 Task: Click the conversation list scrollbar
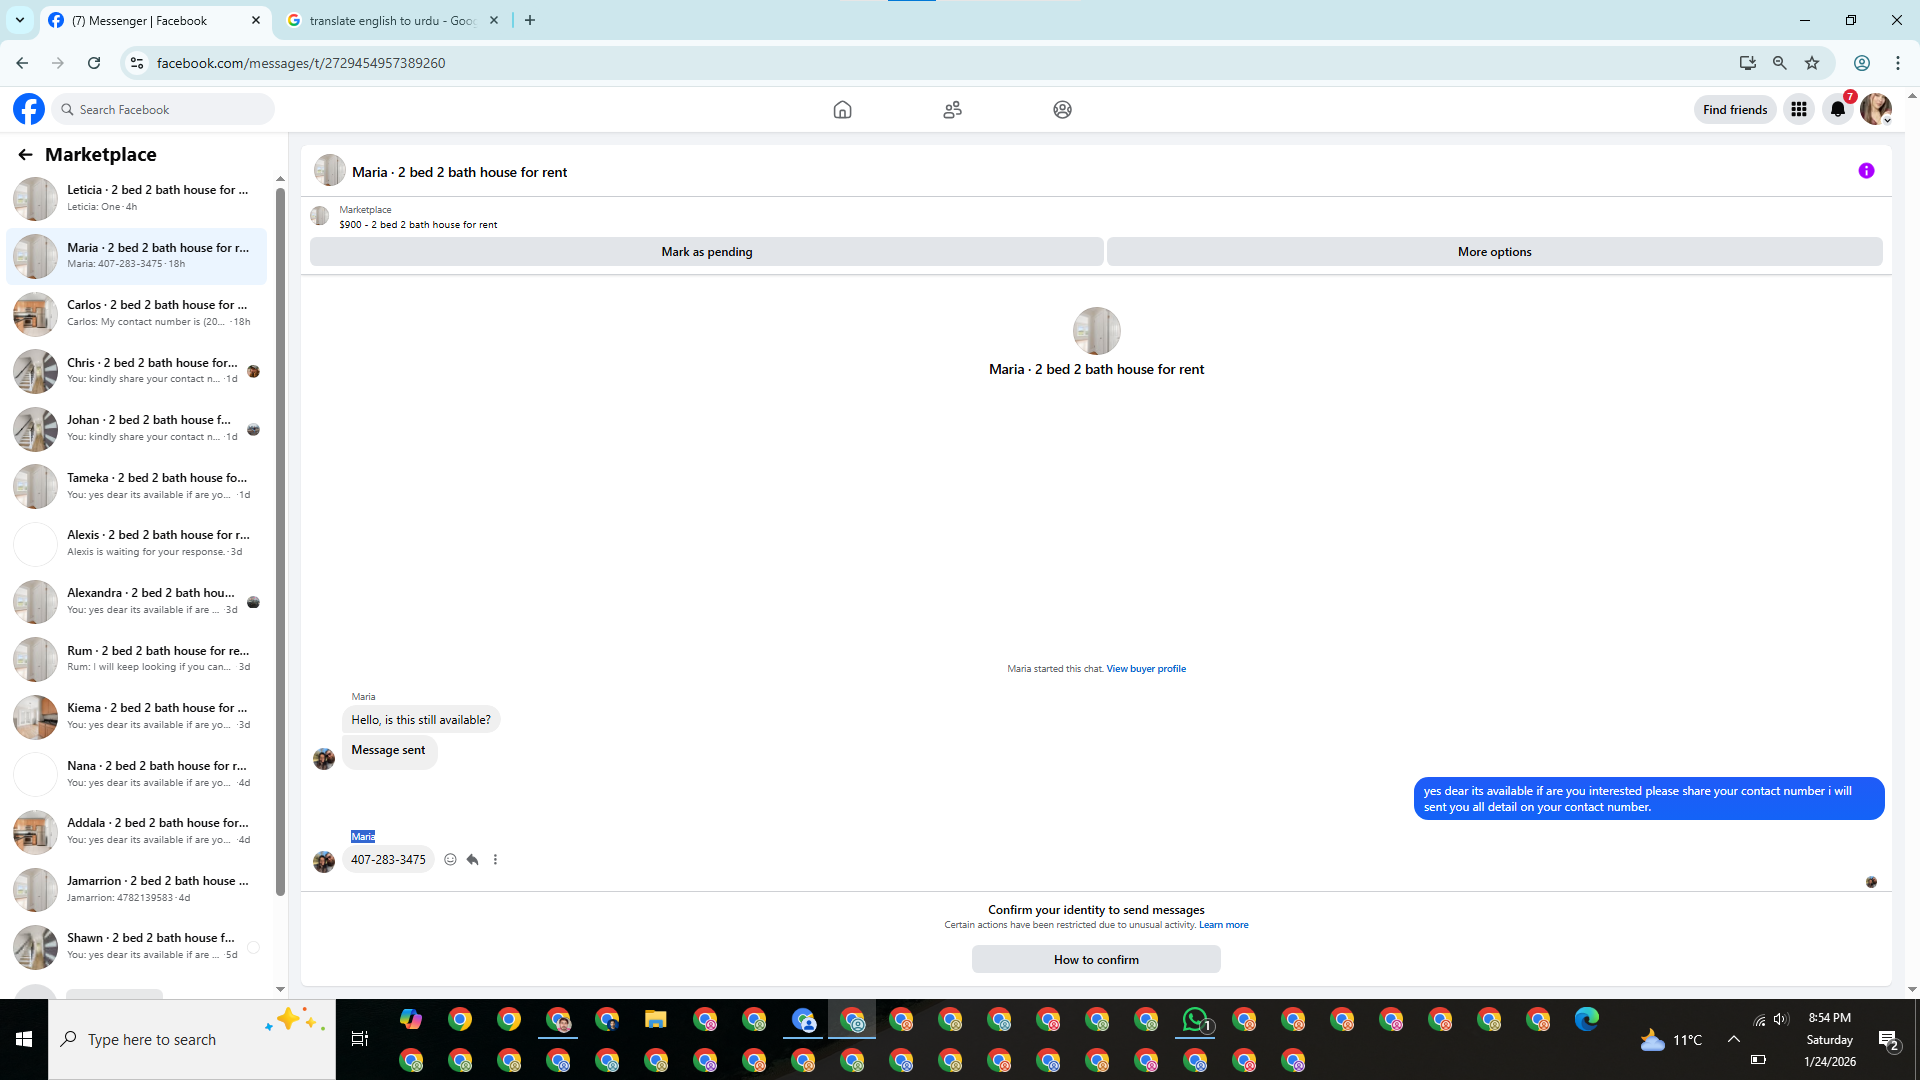click(x=280, y=540)
